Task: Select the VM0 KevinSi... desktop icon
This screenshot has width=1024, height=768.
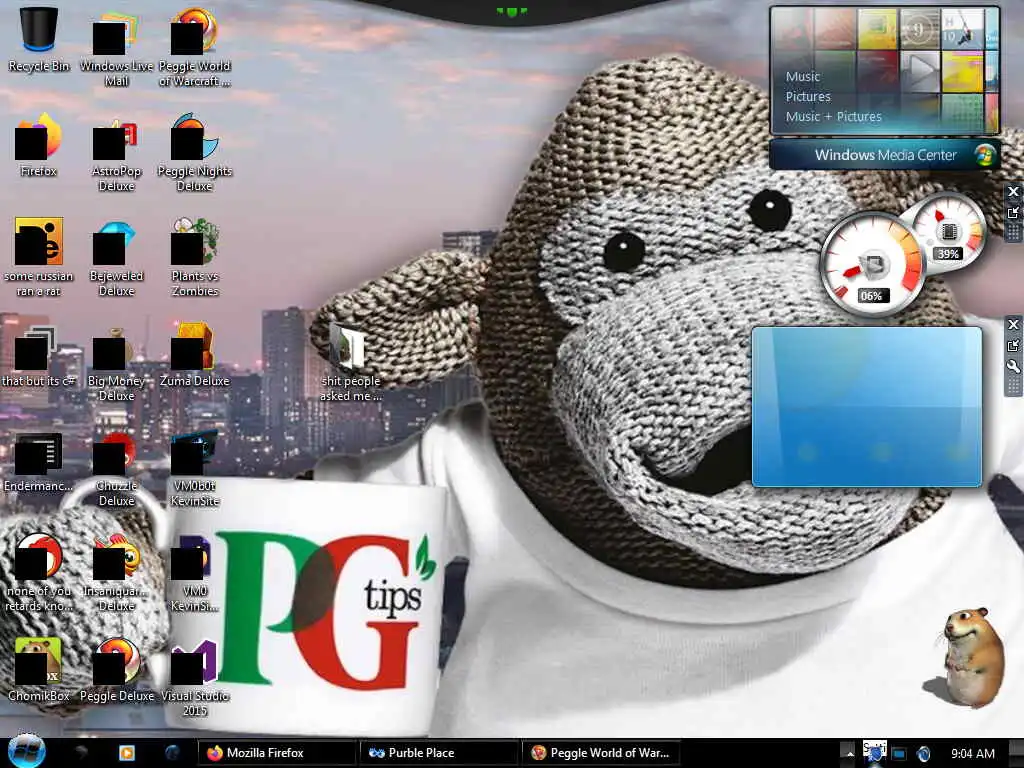Action: (x=195, y=573)
